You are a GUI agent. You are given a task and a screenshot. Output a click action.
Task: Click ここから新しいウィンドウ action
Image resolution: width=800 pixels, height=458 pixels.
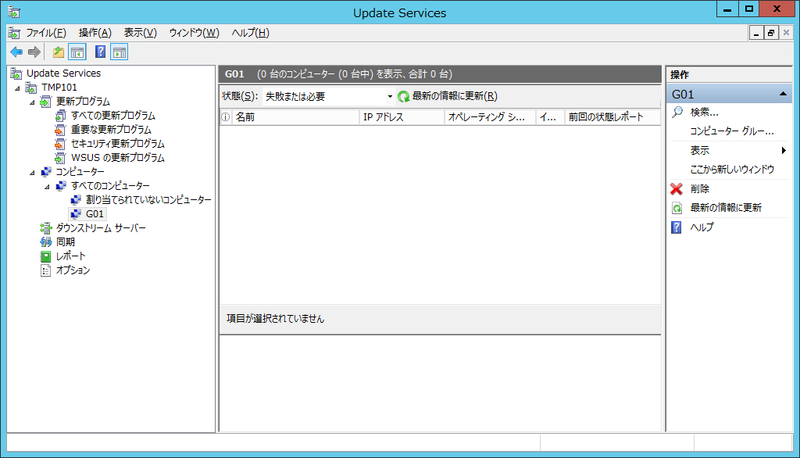pos(732,169)
